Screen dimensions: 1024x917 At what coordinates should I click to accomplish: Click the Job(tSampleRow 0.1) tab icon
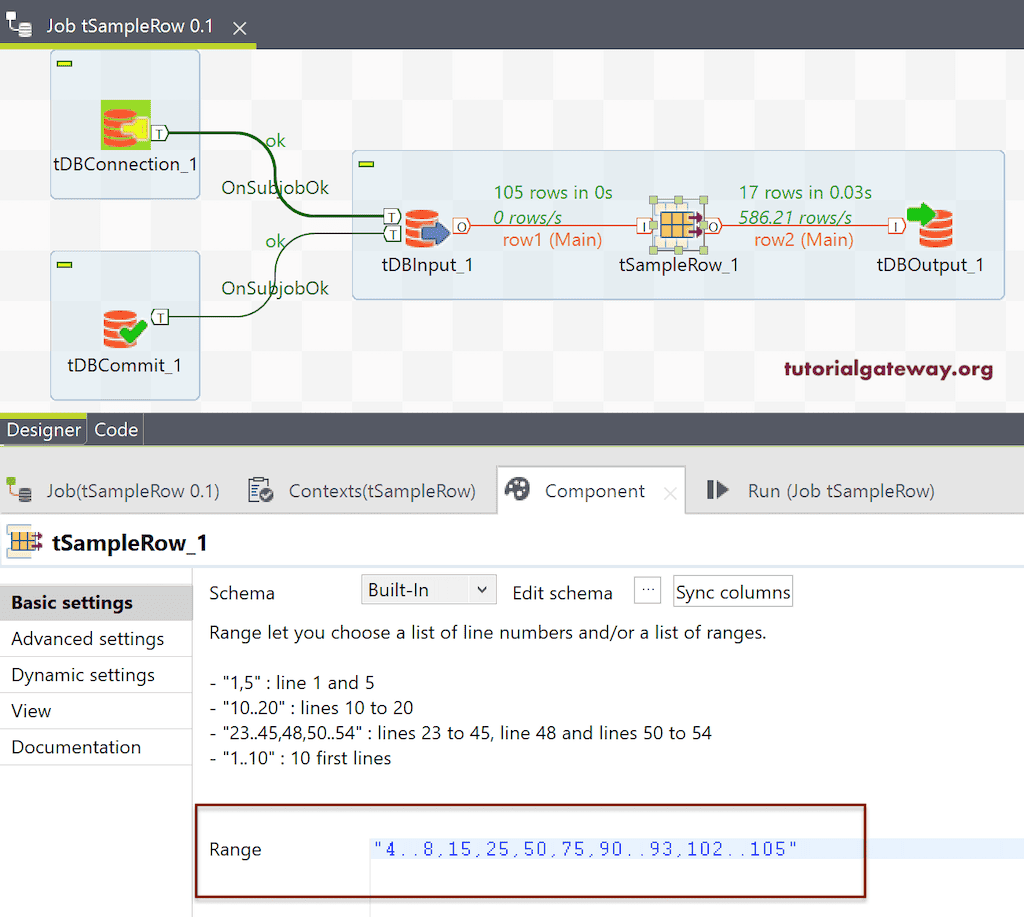click(x=20, y=489)
